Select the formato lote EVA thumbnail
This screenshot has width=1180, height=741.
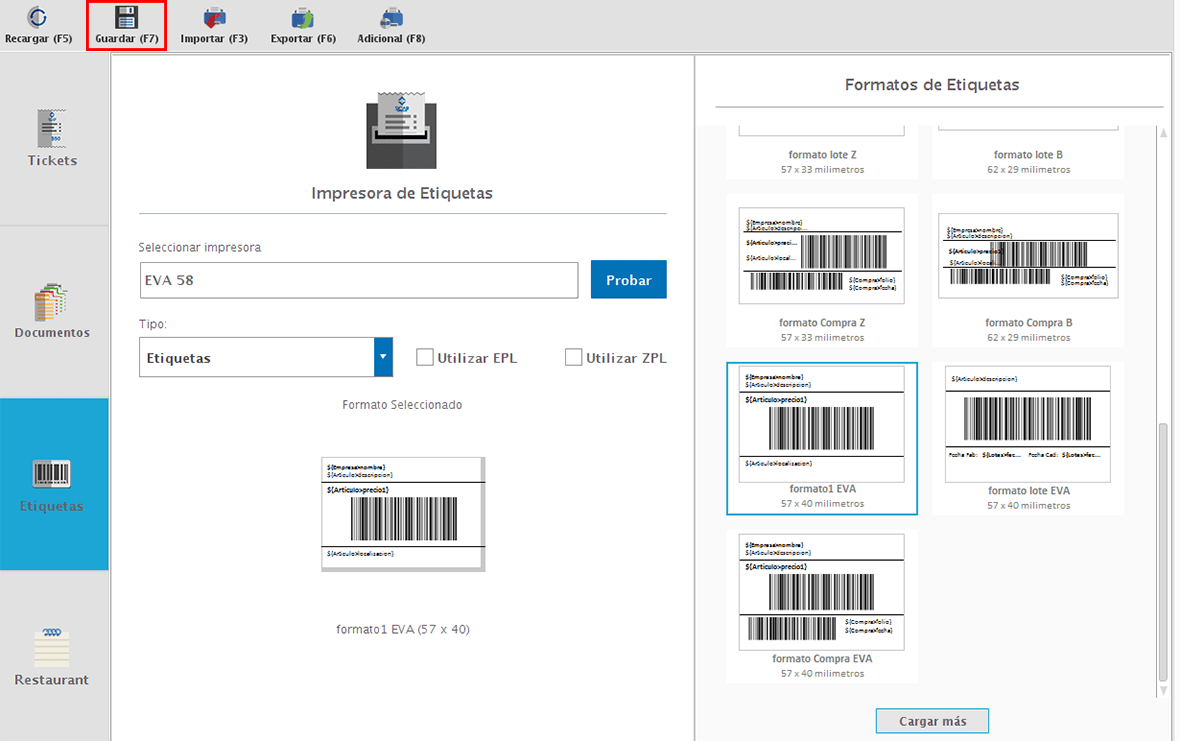pyautogui.click(x=1028, y=425)
